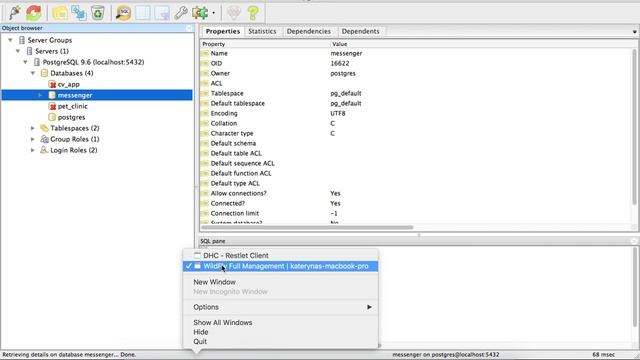Collapse the Servers (1) node arrow
Viewport: 640px width, 360px height.
pos(18,51)
